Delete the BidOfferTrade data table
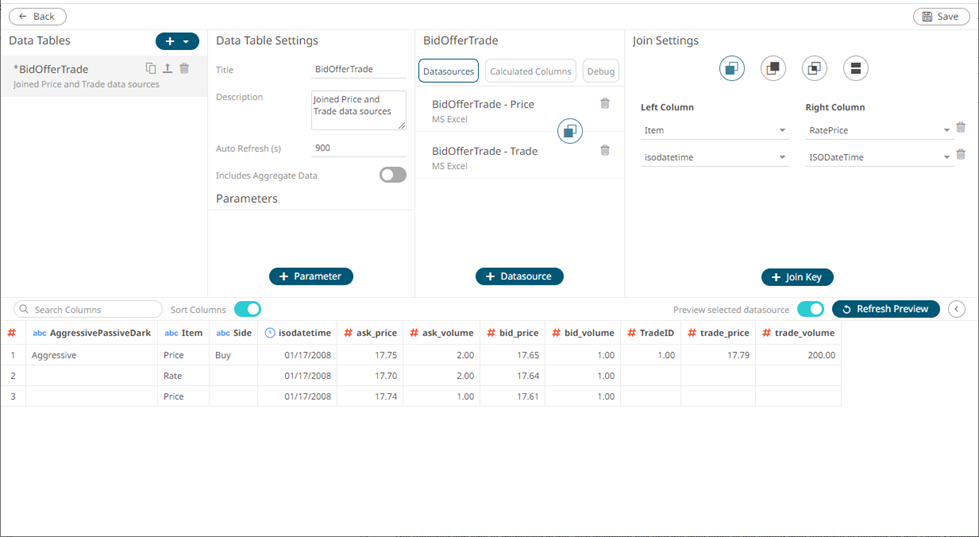Viewport: 979px width, 537px height. coord(184,69)
